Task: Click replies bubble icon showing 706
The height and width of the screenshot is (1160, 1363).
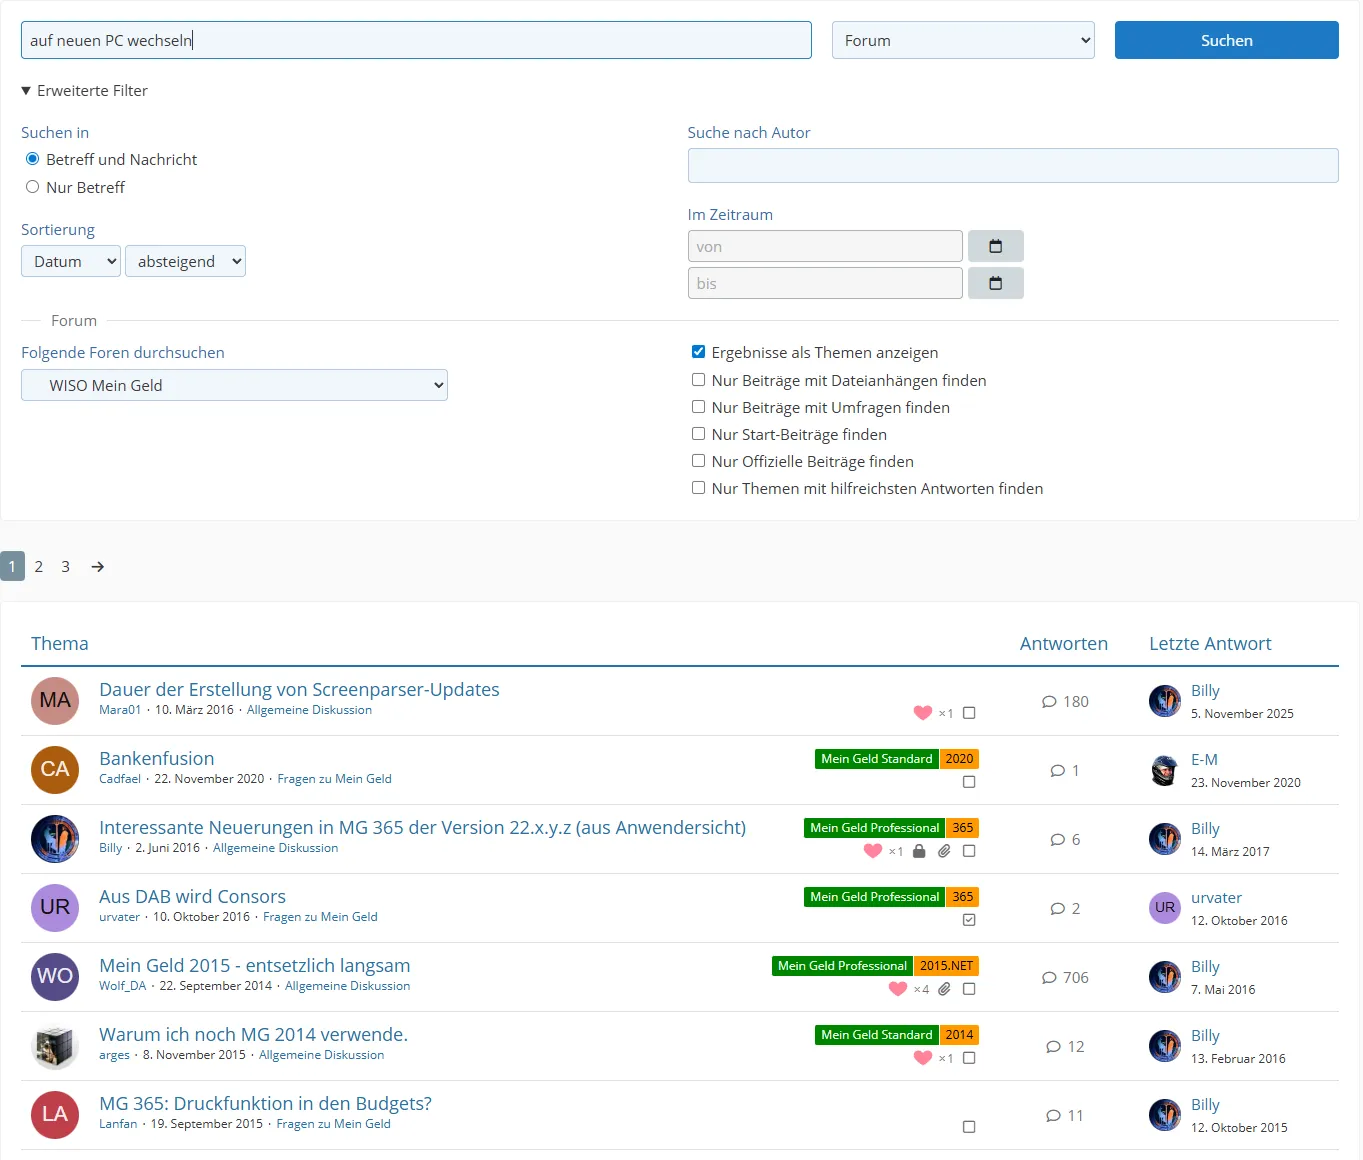Action: click(x=1049, y=978)
